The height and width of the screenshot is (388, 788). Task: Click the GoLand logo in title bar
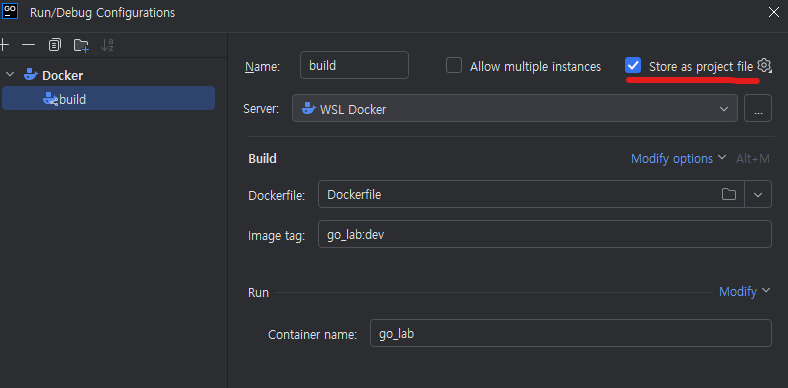click(10, 11)
